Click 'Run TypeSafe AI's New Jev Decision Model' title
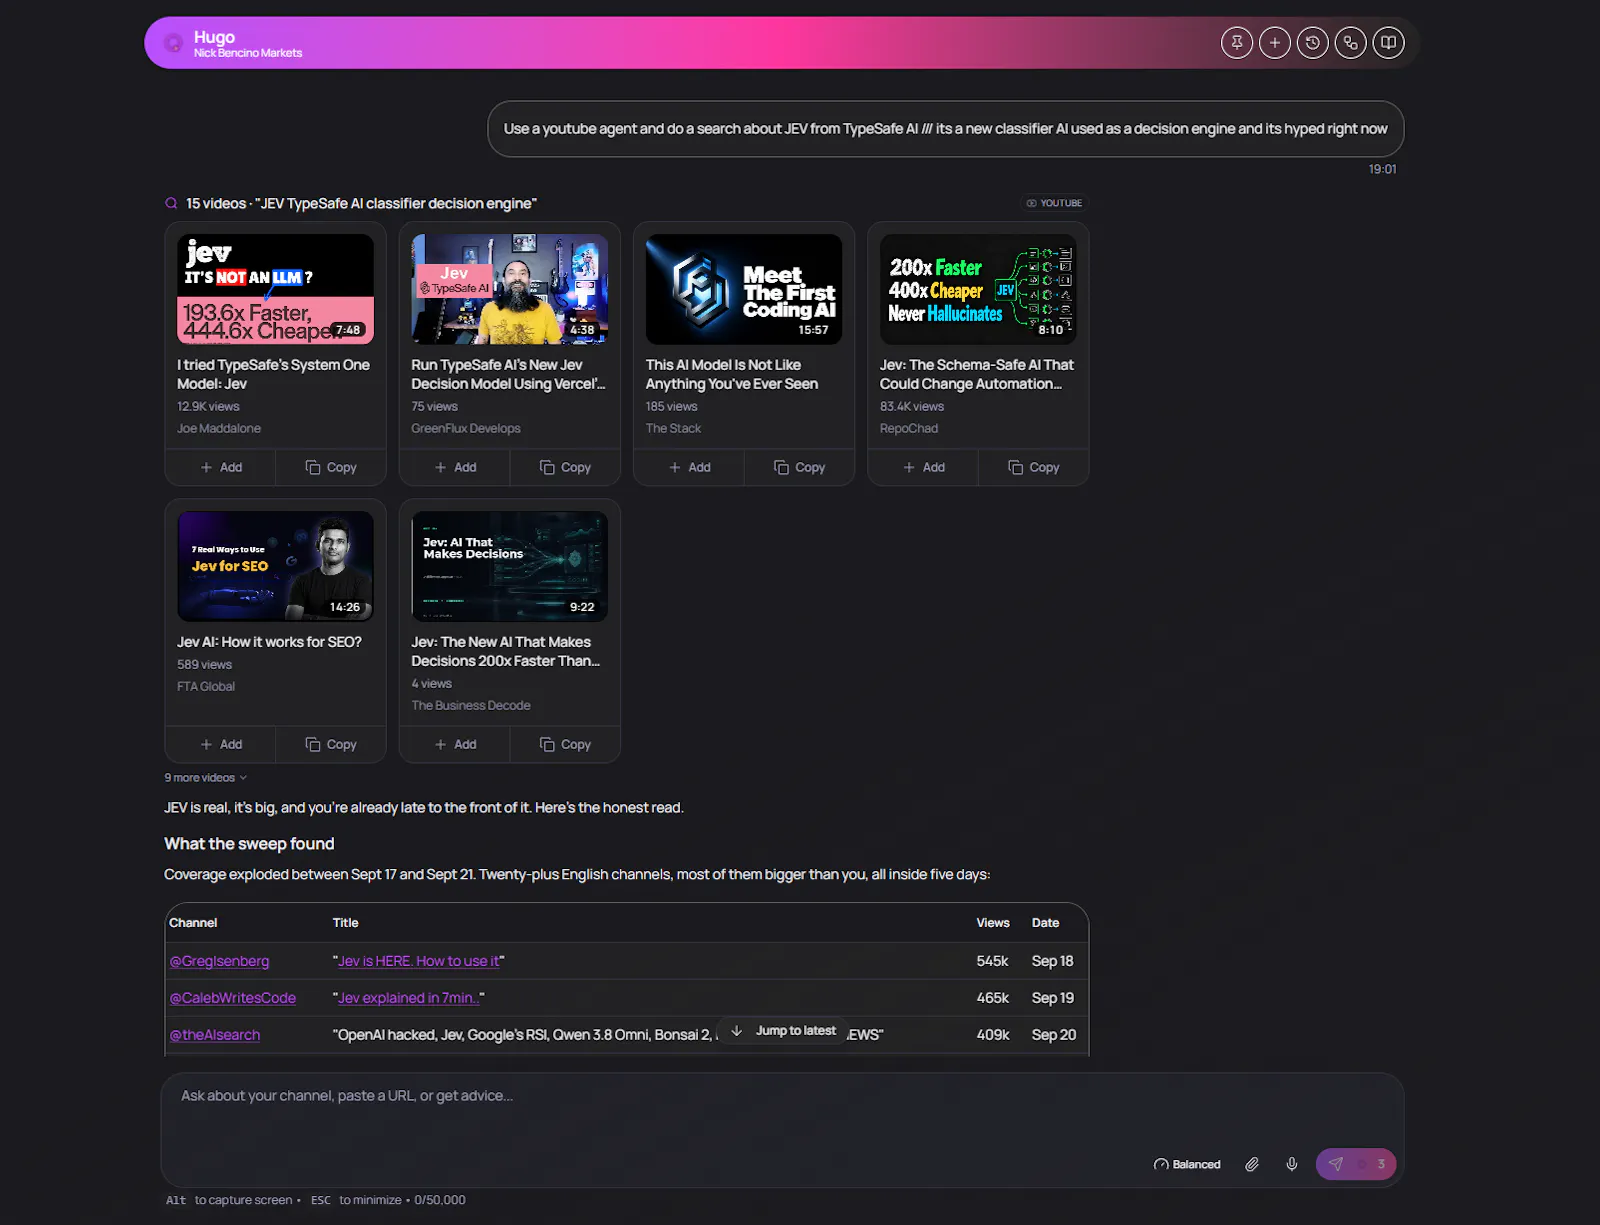The width and height of the screenshot is (1600, 1225). pos(508,374)
